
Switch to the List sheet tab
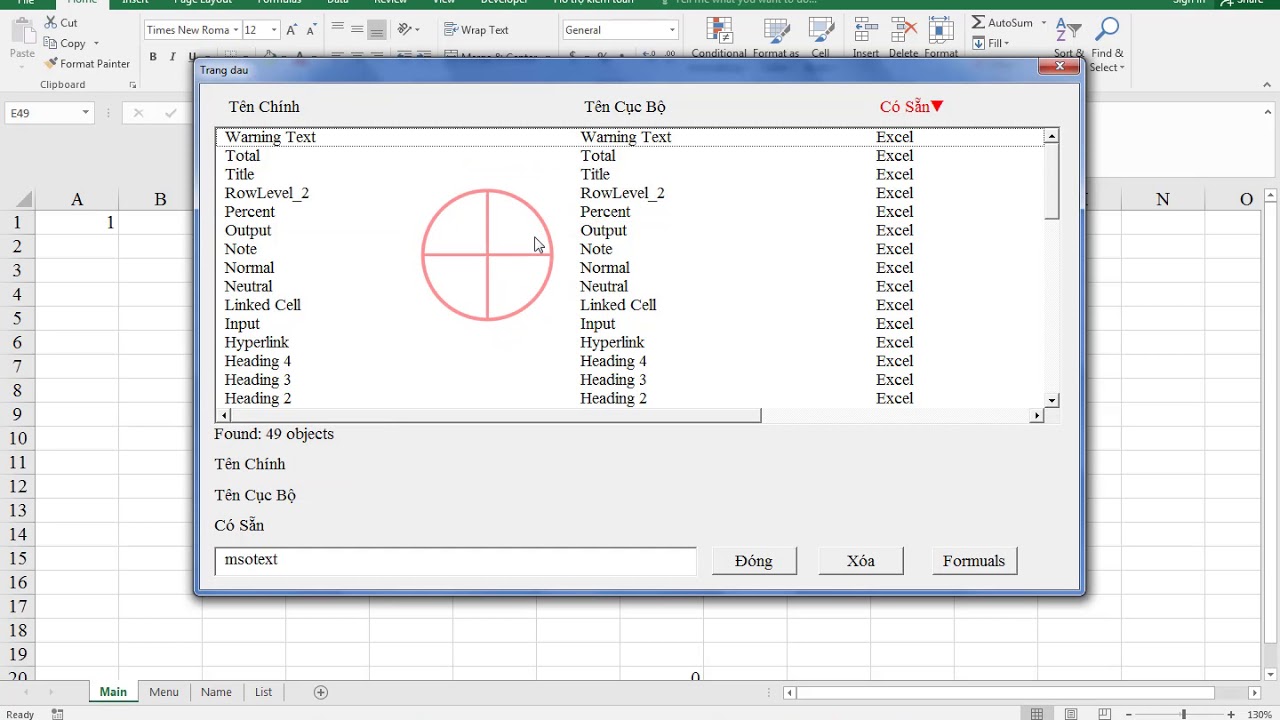pyautogui.click(x=263, y=692)
